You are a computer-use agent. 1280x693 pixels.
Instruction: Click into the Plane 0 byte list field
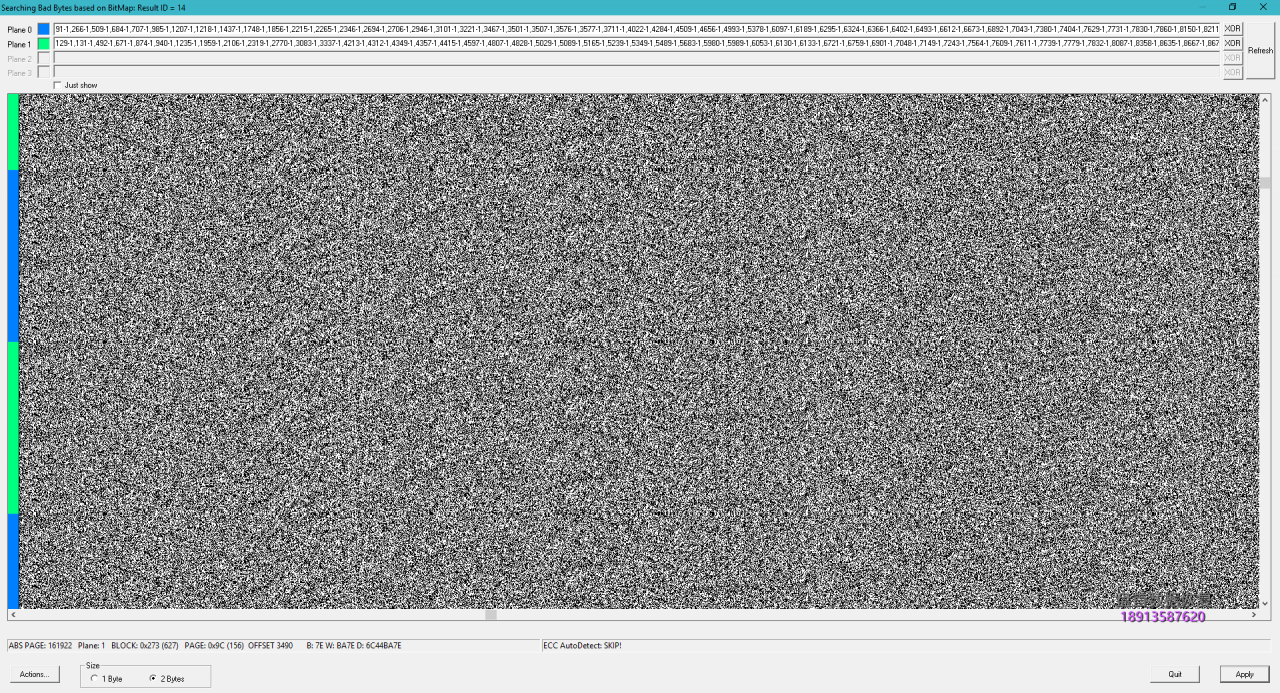(636, 29)
